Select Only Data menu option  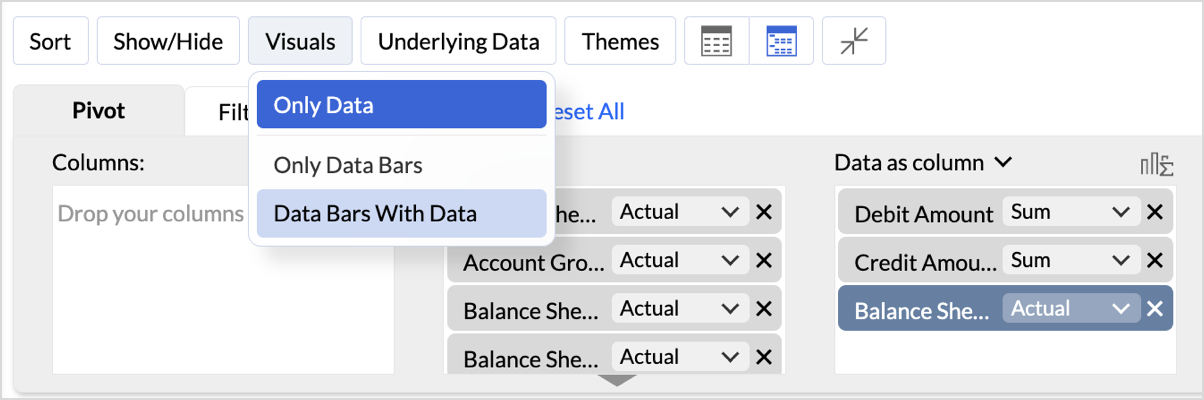point(401,105)
